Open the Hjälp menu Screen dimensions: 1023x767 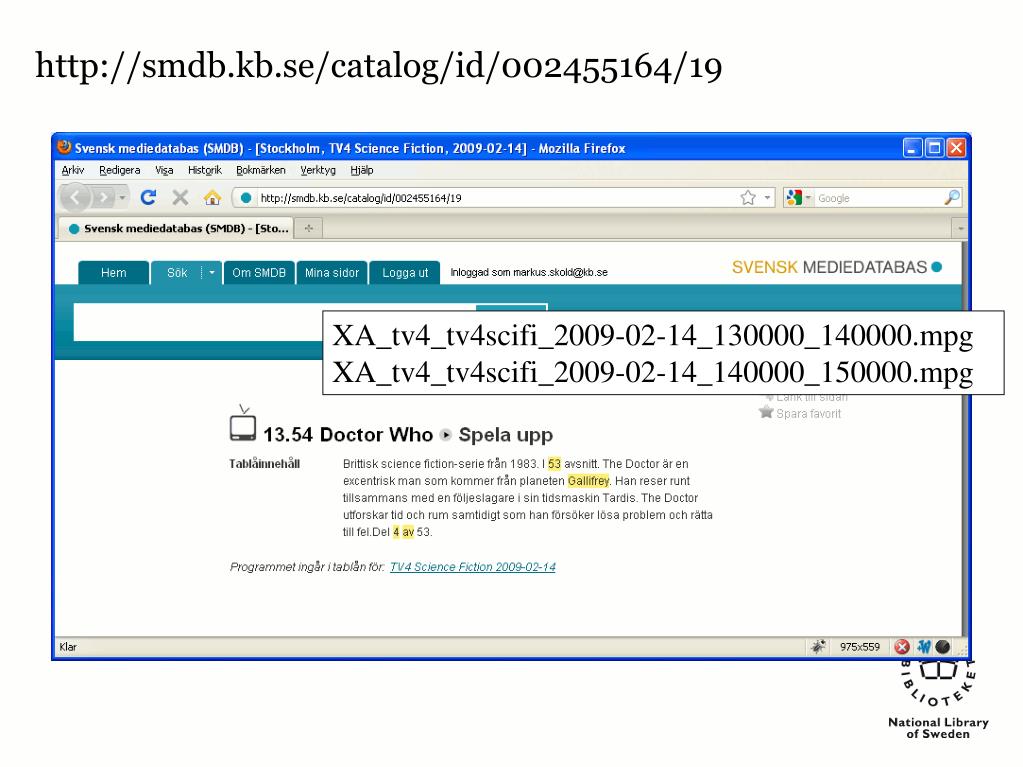click(361, 170)
